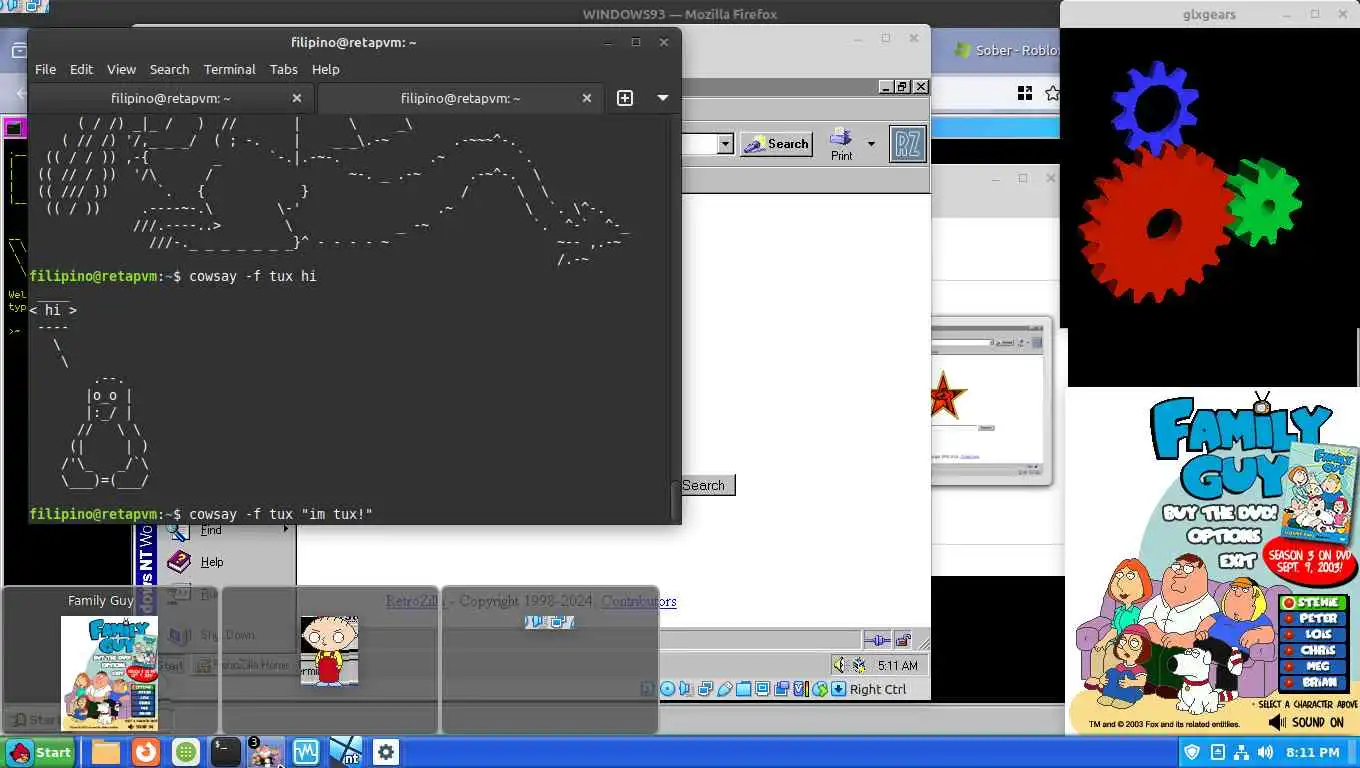Click the 8:11 PM clock

coord(1312,752)
